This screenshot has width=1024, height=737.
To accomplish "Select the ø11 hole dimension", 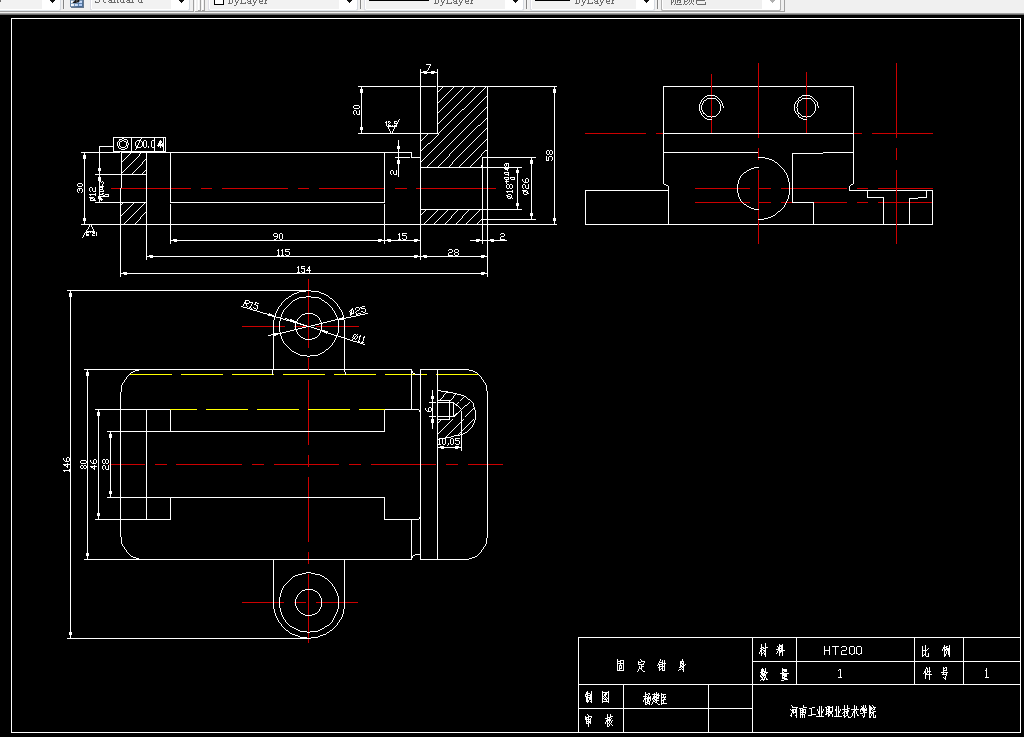I will [x=359, y=338].
